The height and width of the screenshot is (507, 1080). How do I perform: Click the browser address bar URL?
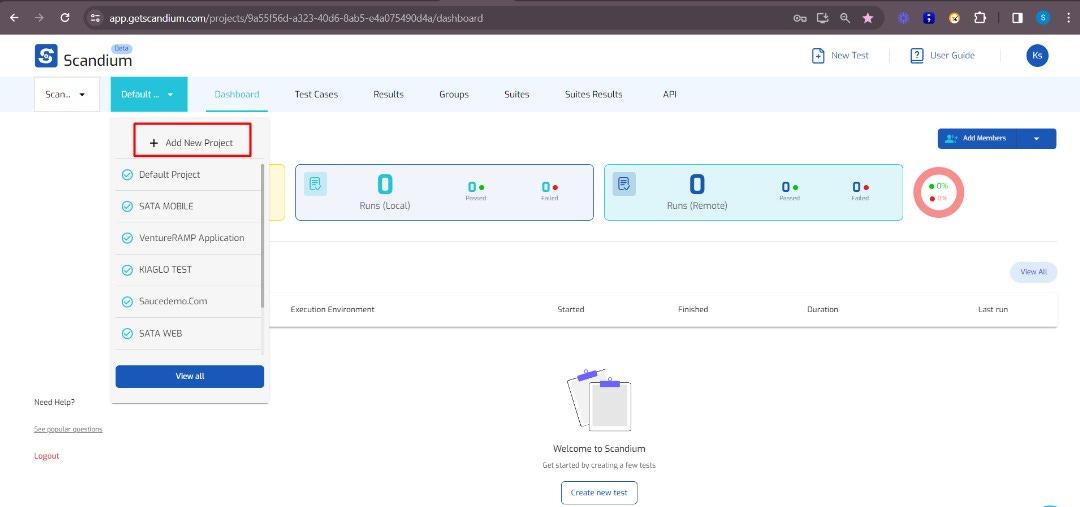click(x=296, y=18)
